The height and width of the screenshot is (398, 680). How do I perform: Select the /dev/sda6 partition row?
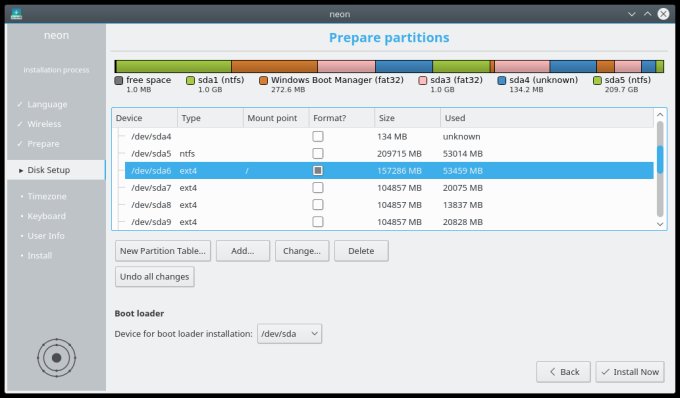pyautogui.click(x=389, y=170)
